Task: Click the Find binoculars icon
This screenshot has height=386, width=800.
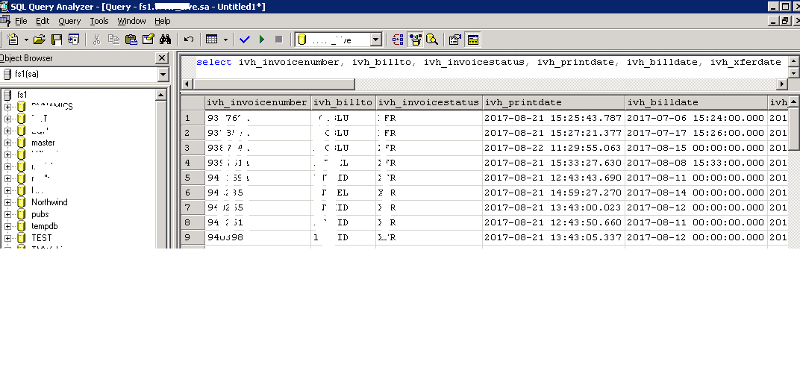Action: [x=165, y=39]
